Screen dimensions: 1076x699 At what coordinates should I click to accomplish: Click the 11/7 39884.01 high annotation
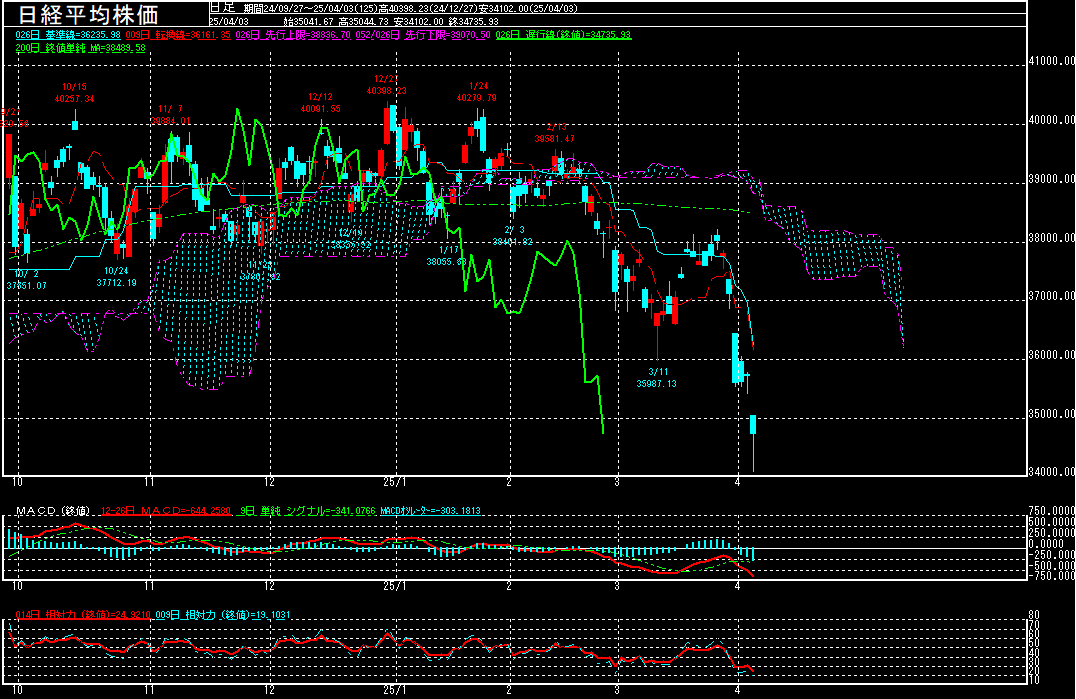[x=170, y=115]
